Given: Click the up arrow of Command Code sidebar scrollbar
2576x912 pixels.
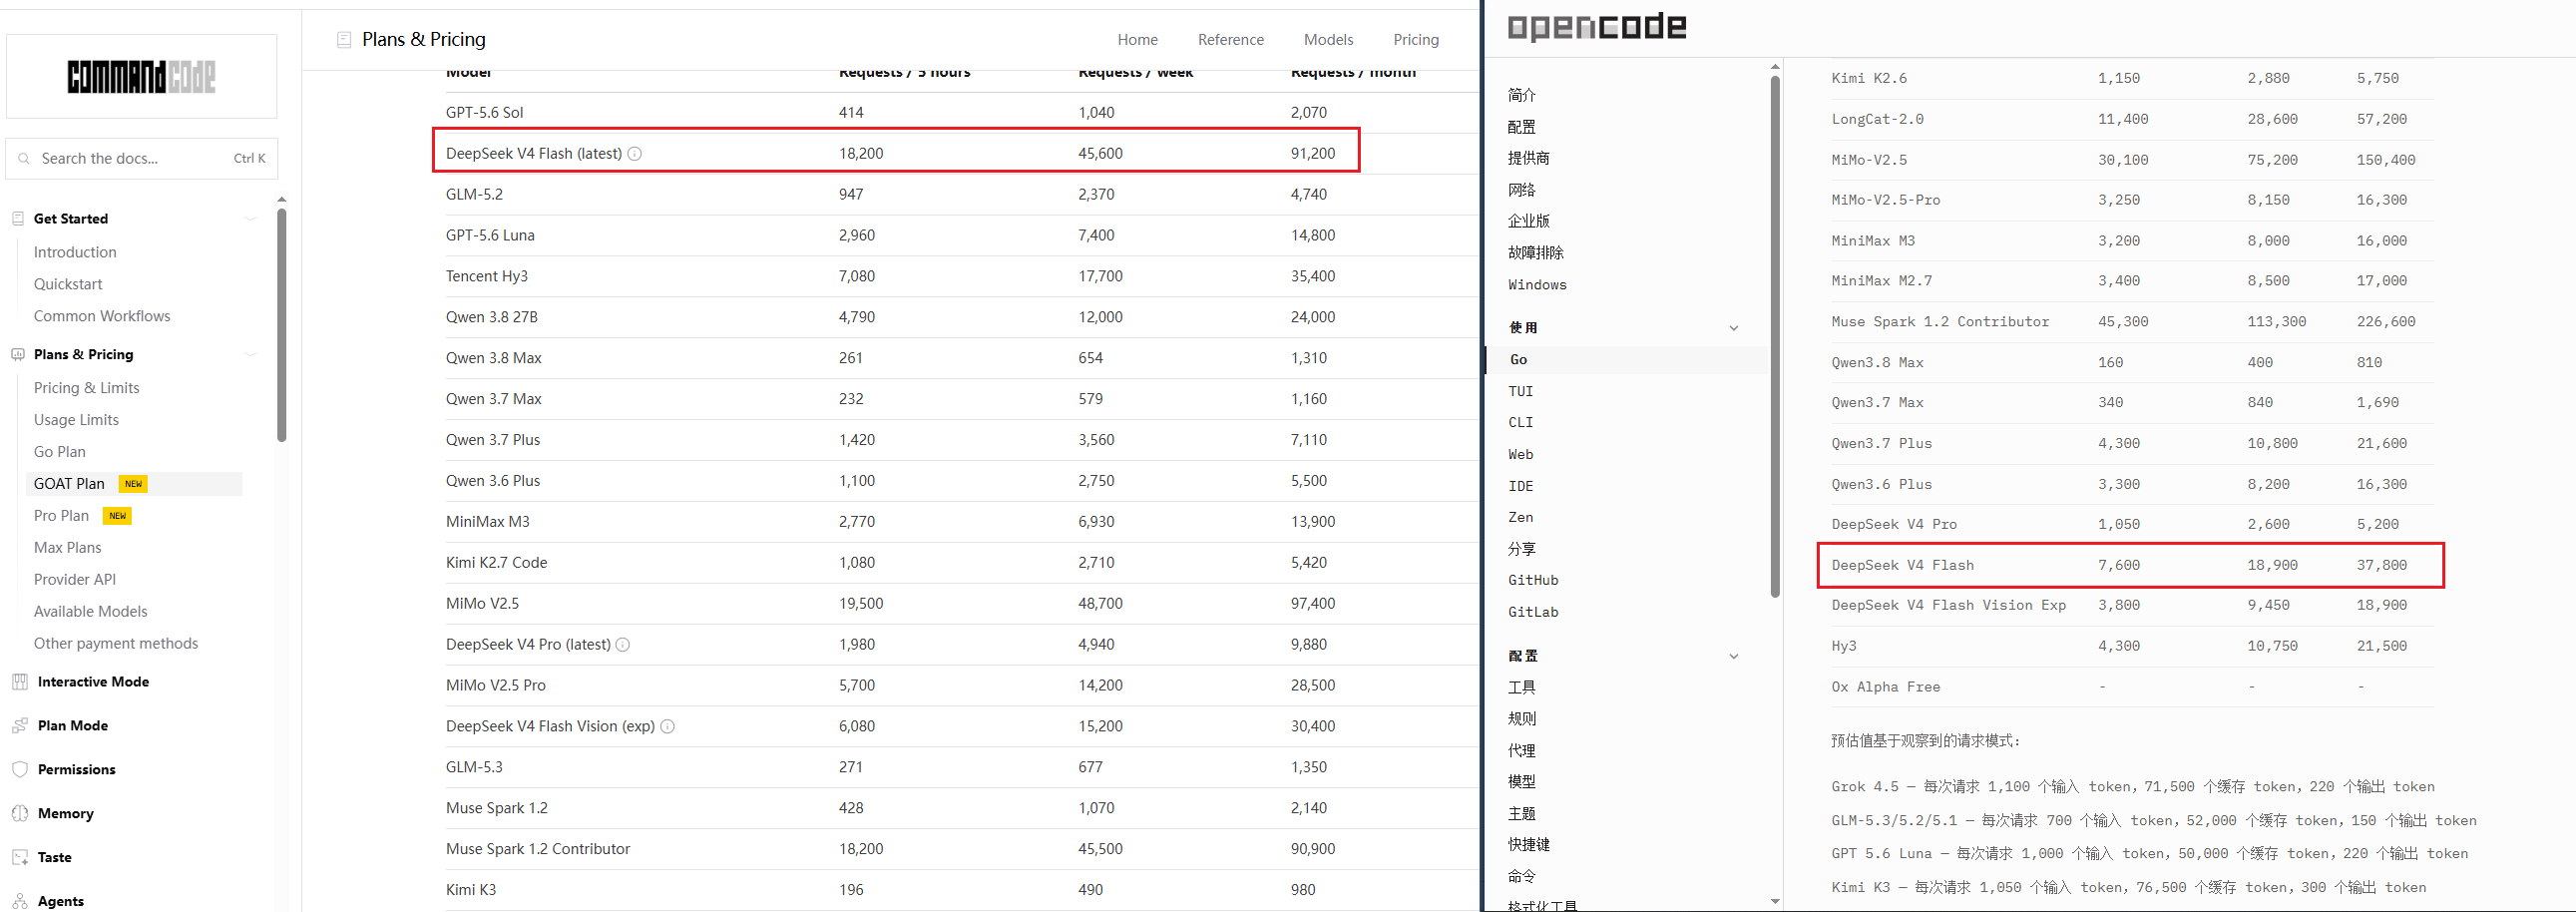Looking at the screenshot, I should pos(282,200).
